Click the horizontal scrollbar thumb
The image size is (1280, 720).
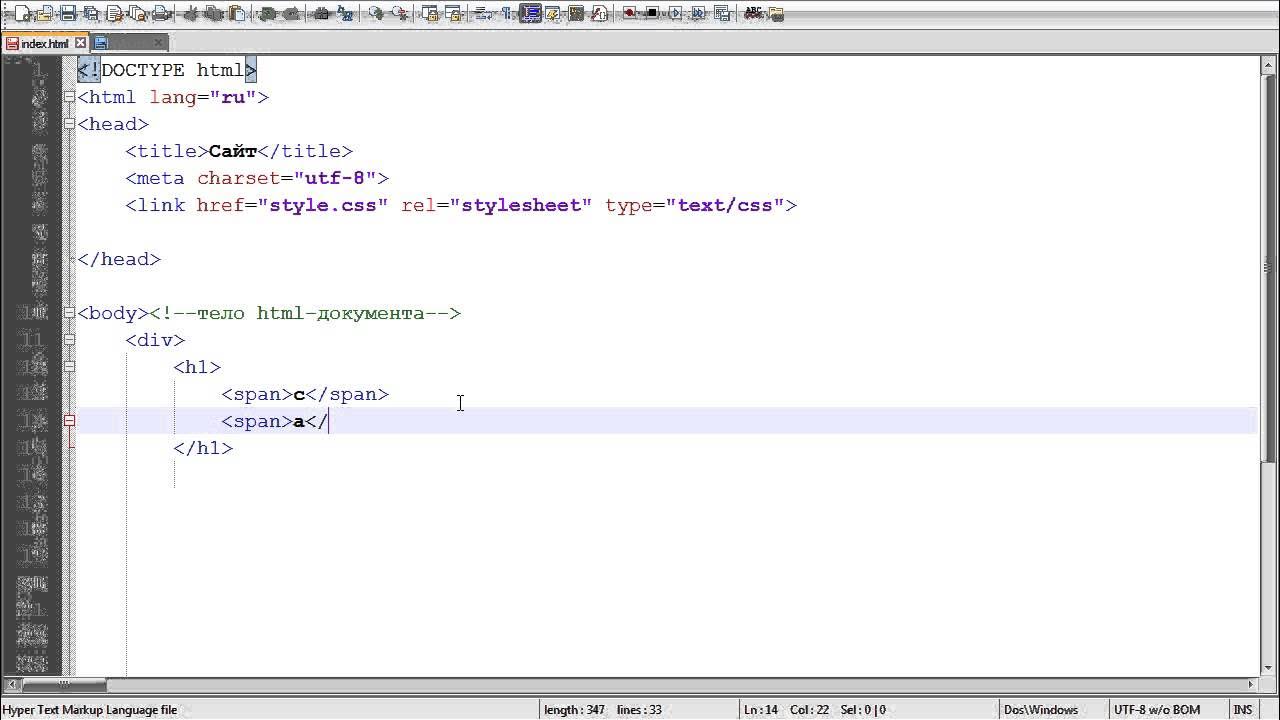(63, 685)
